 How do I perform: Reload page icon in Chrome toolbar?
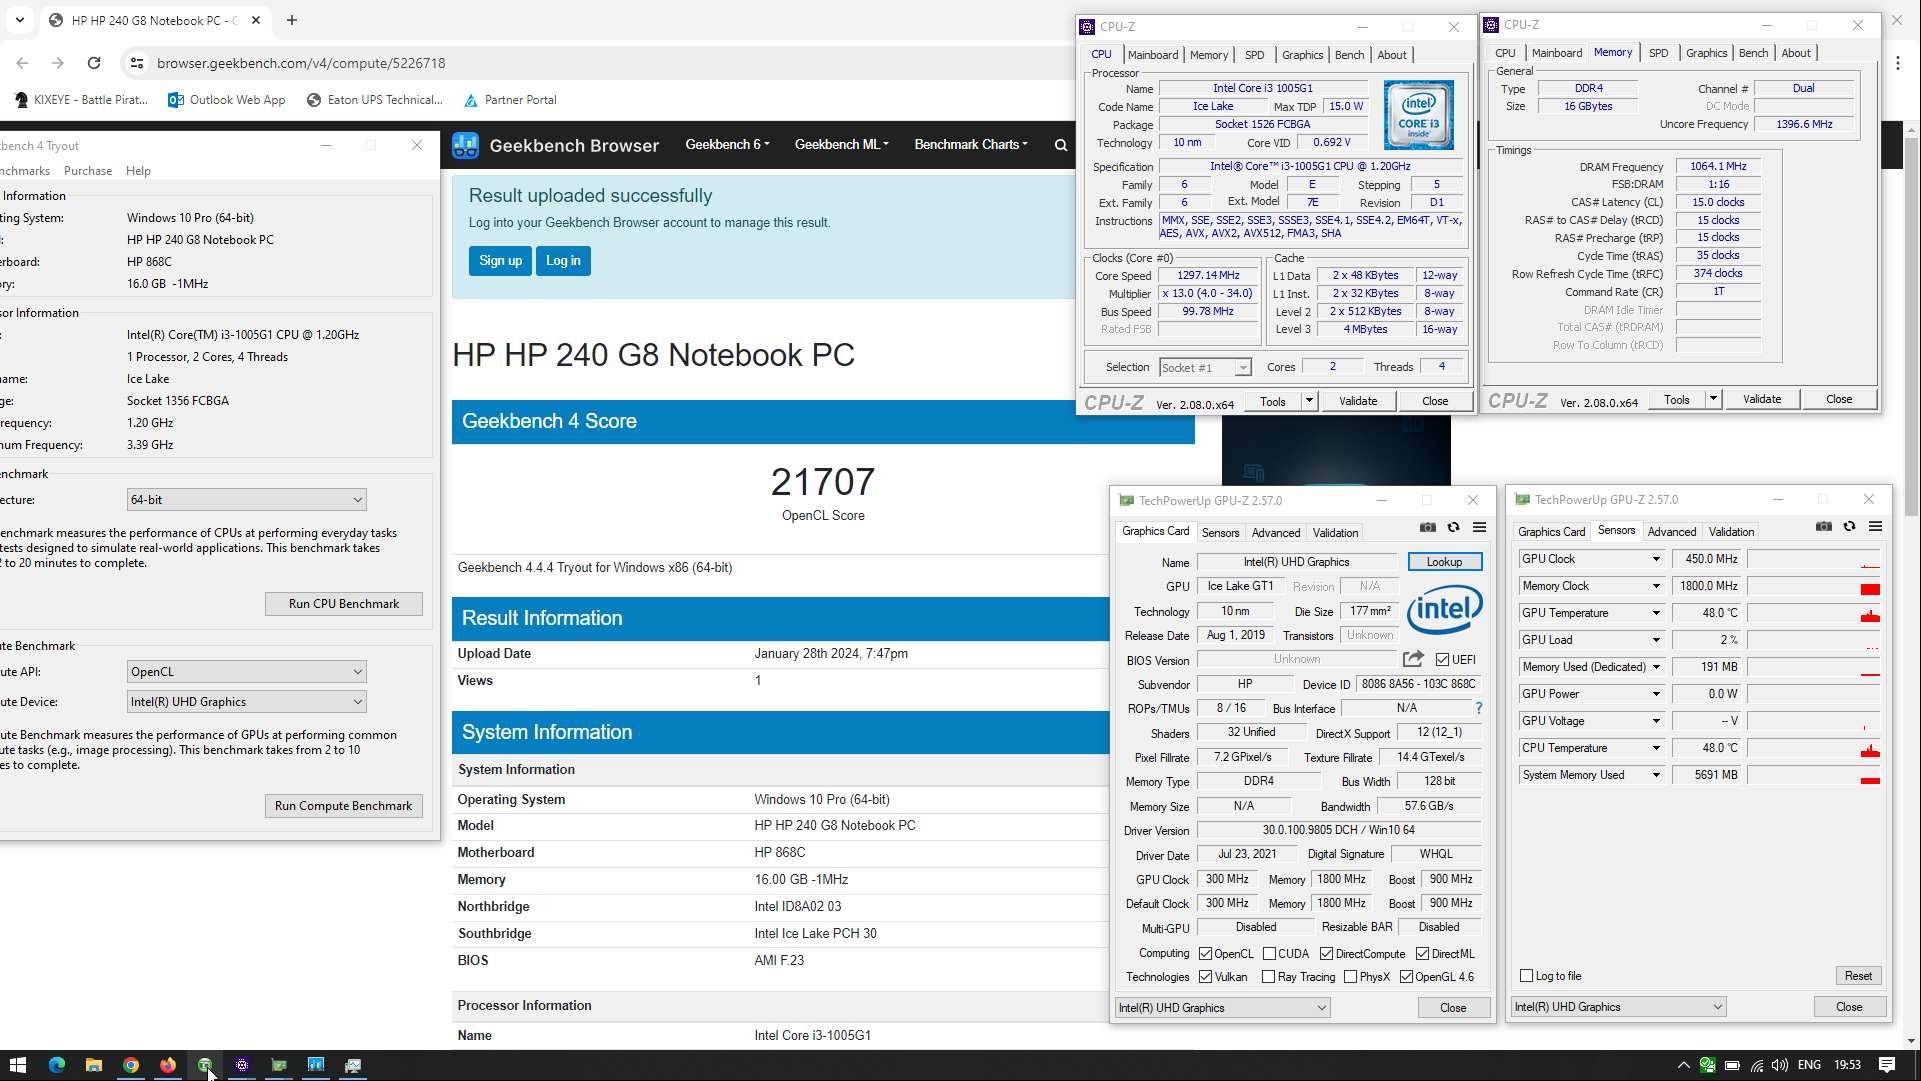[94, 63]
